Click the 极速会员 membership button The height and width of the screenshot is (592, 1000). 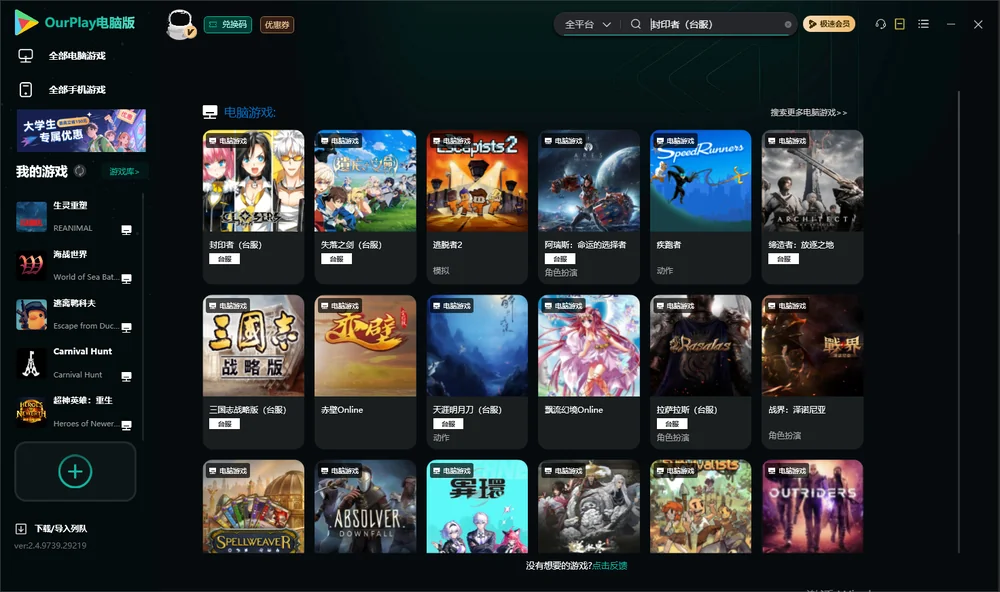(x=829, y=24)
